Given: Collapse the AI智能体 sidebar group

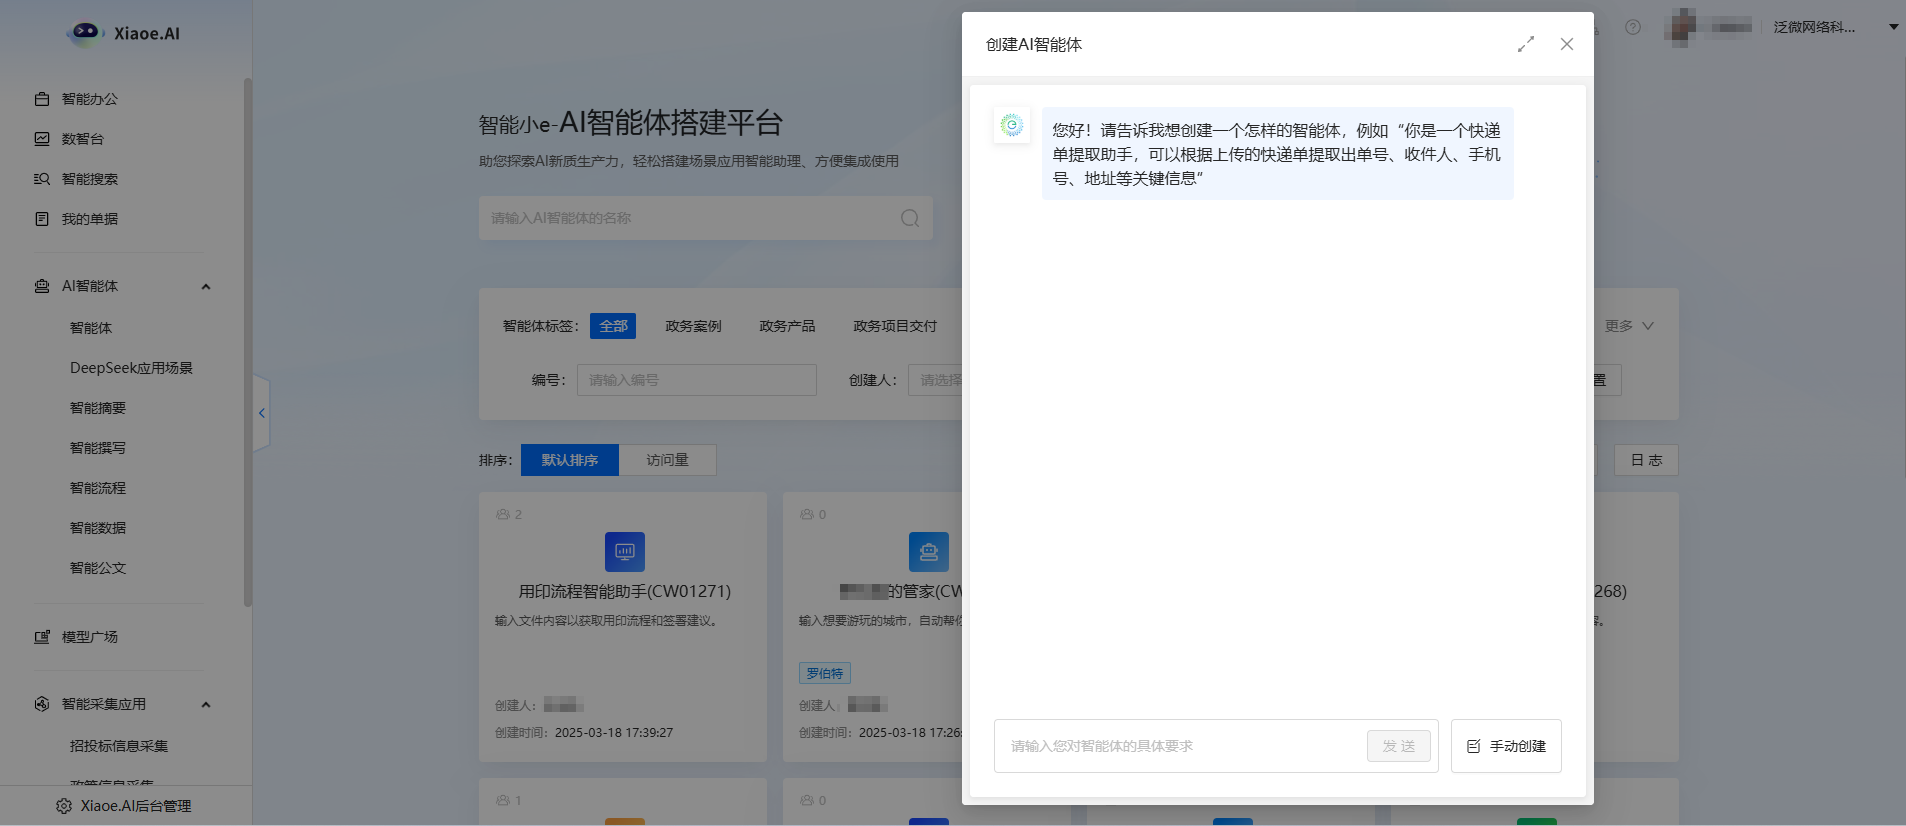Looking at the screenshot, I should (x=206, y=287).
